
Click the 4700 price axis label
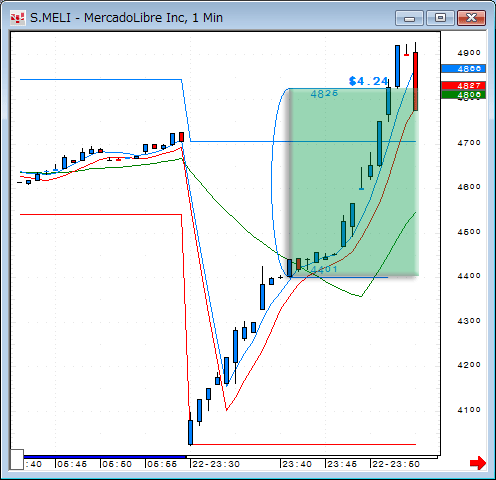coord(469,143)
